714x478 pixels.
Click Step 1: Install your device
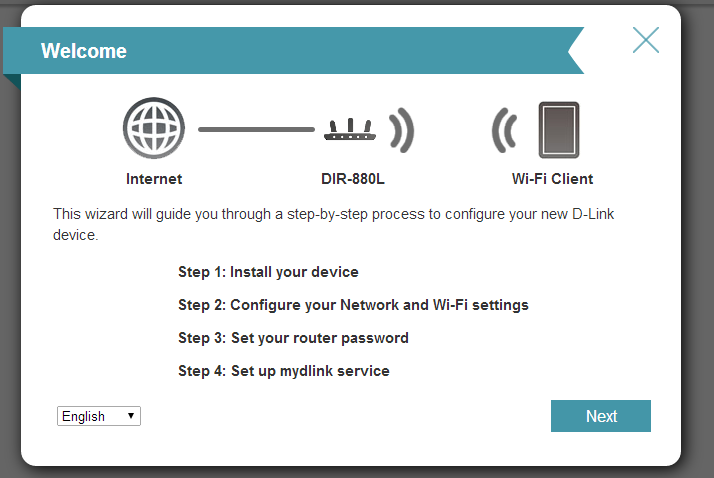(x=268, y=272)
